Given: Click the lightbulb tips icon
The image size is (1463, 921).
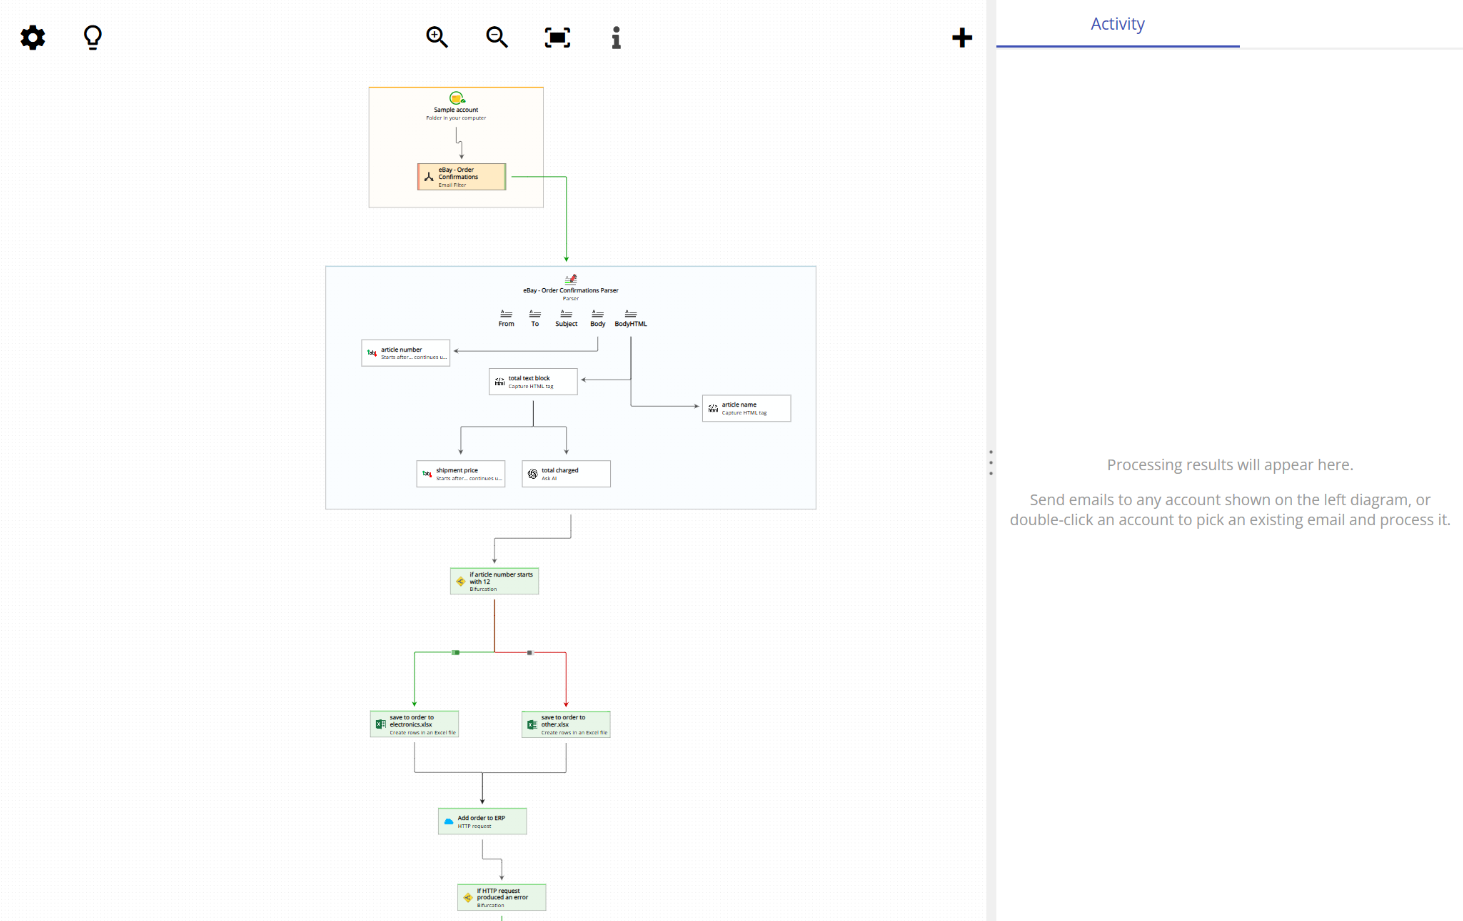Looking at the screenshot, I should pyautogui.click(x=92, y=37).
